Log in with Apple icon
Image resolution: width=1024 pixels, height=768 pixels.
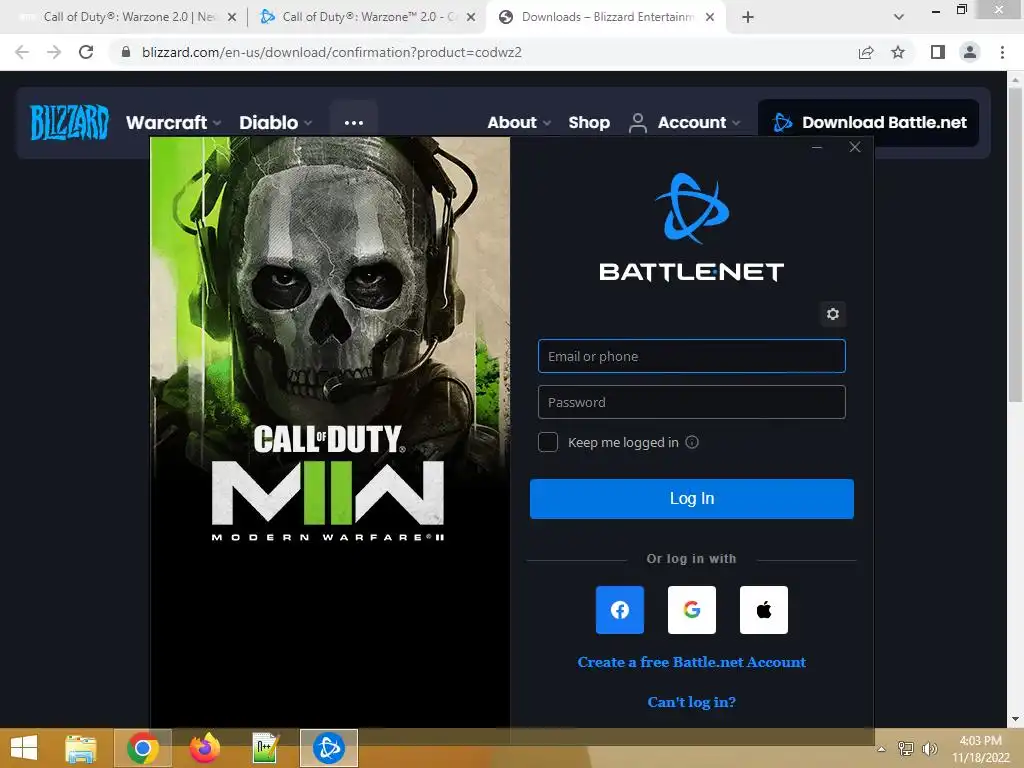click(763, 610)
